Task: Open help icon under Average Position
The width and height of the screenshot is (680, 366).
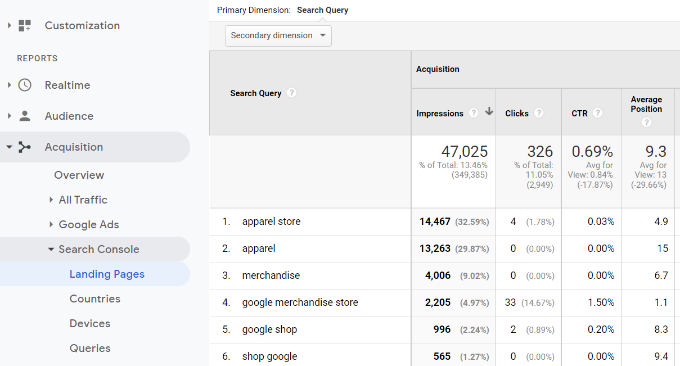Action: [646, 122]
